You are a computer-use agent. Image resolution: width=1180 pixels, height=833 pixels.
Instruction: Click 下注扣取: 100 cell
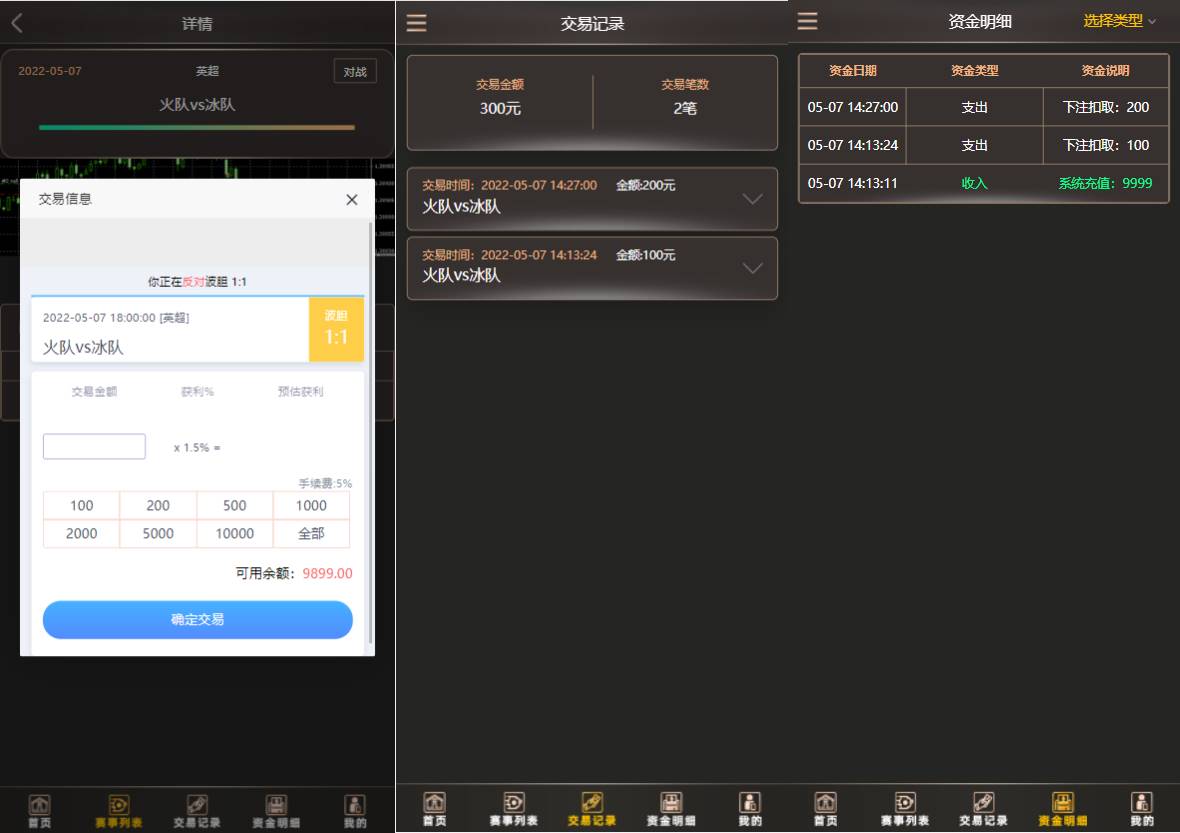pyautogui.click(x=1105, y=144)
